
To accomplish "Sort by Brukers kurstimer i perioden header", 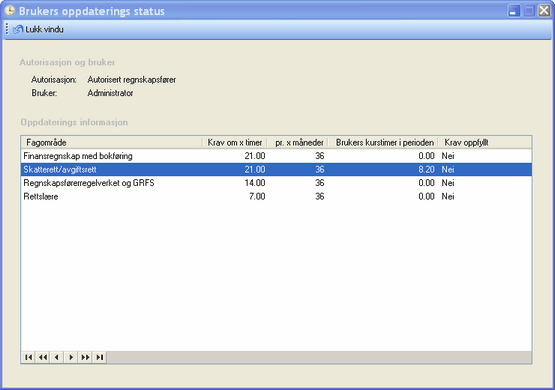I will (383, 142).
